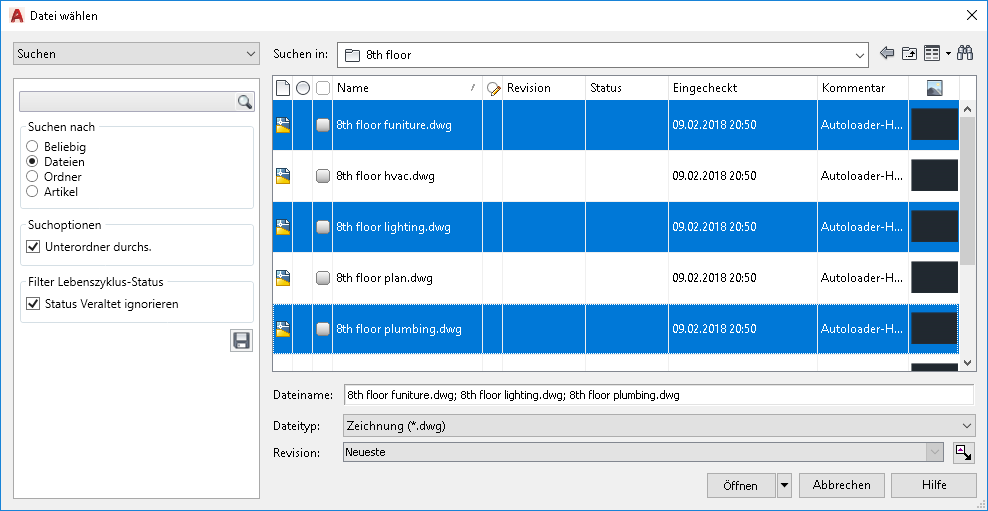Open the views menu icon
Image resolution: width=988 pixels, height=511 pixels.
(x=936, y=54)
